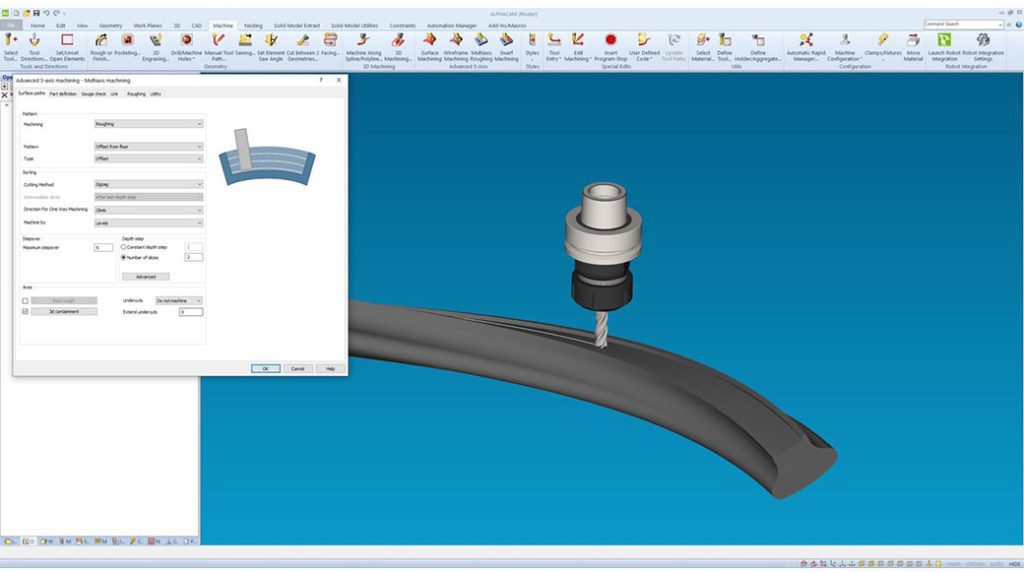Image resolution: width=1024 pixels, height=573 pixels.
Task: Click the Advanced button under Depth step
Action: click(146, 276)
